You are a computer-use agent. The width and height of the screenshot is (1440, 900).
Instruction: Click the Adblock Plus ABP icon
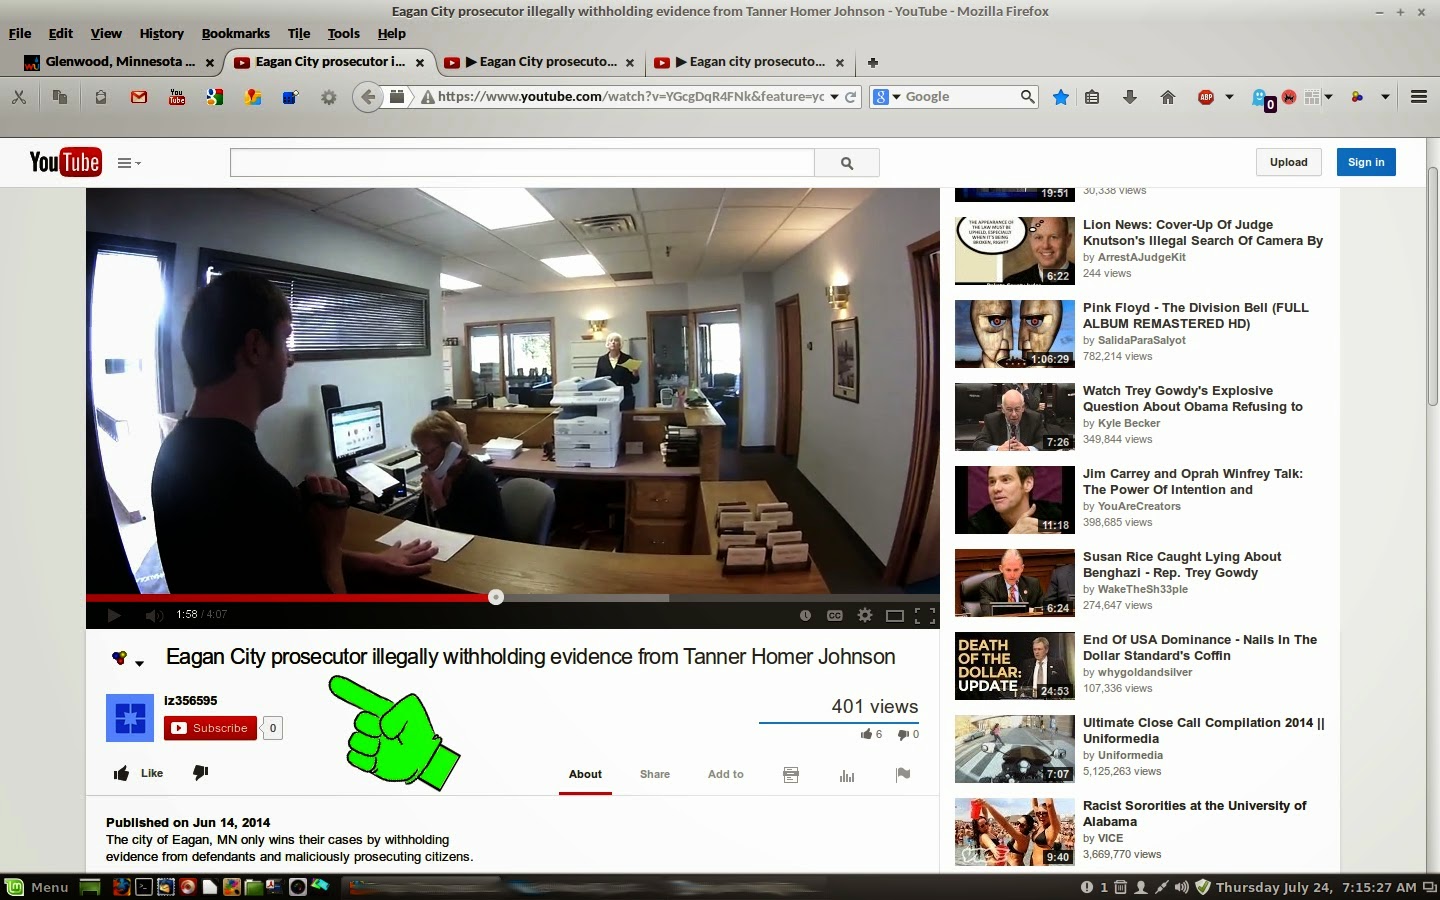coord(1207,97)
